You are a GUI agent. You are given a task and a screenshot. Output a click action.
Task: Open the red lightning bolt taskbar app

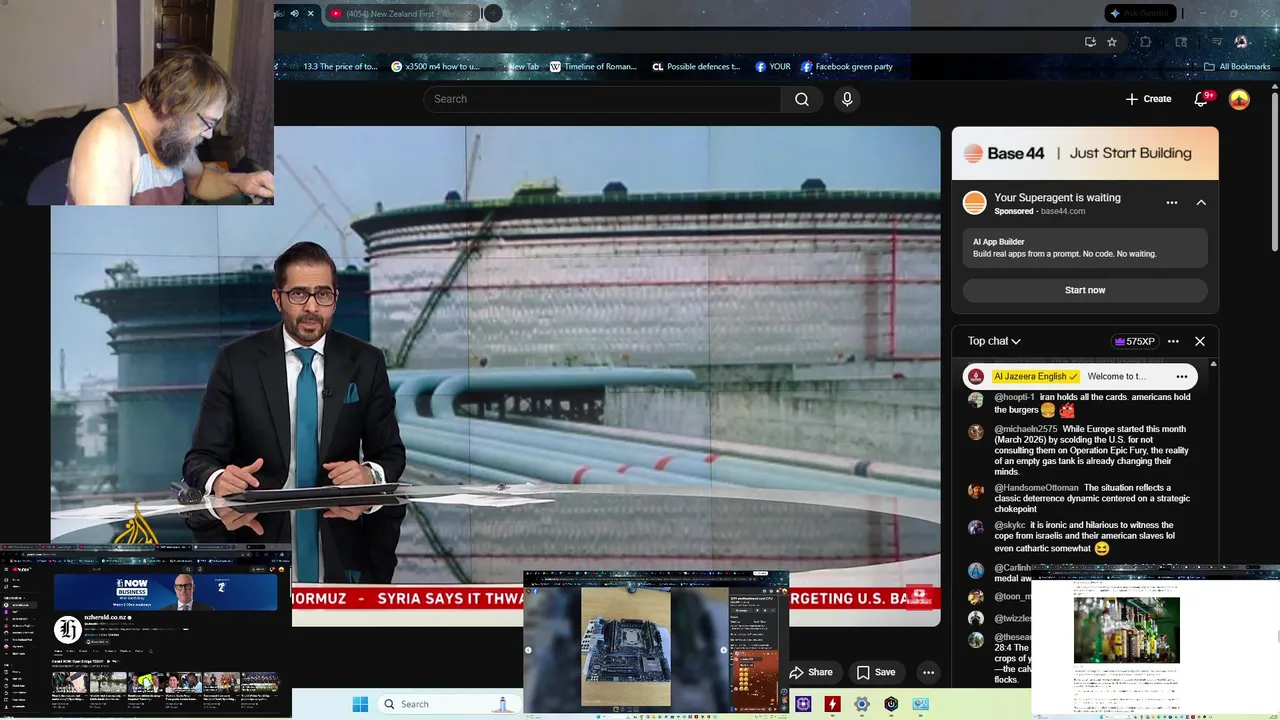832,704
